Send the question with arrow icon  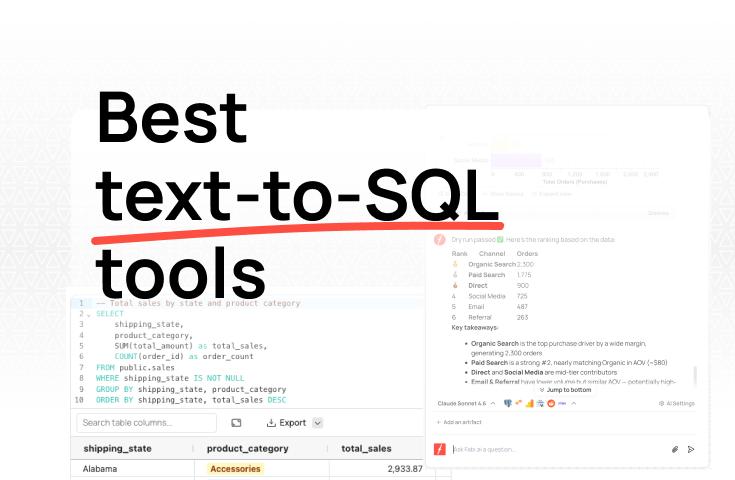point(690,449)
